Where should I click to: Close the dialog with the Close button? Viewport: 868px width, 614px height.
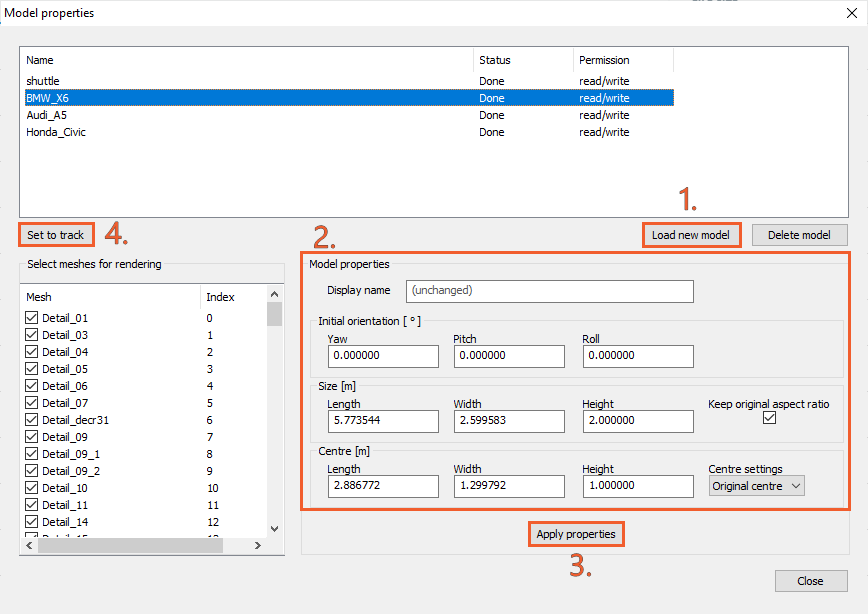[810, 581]
